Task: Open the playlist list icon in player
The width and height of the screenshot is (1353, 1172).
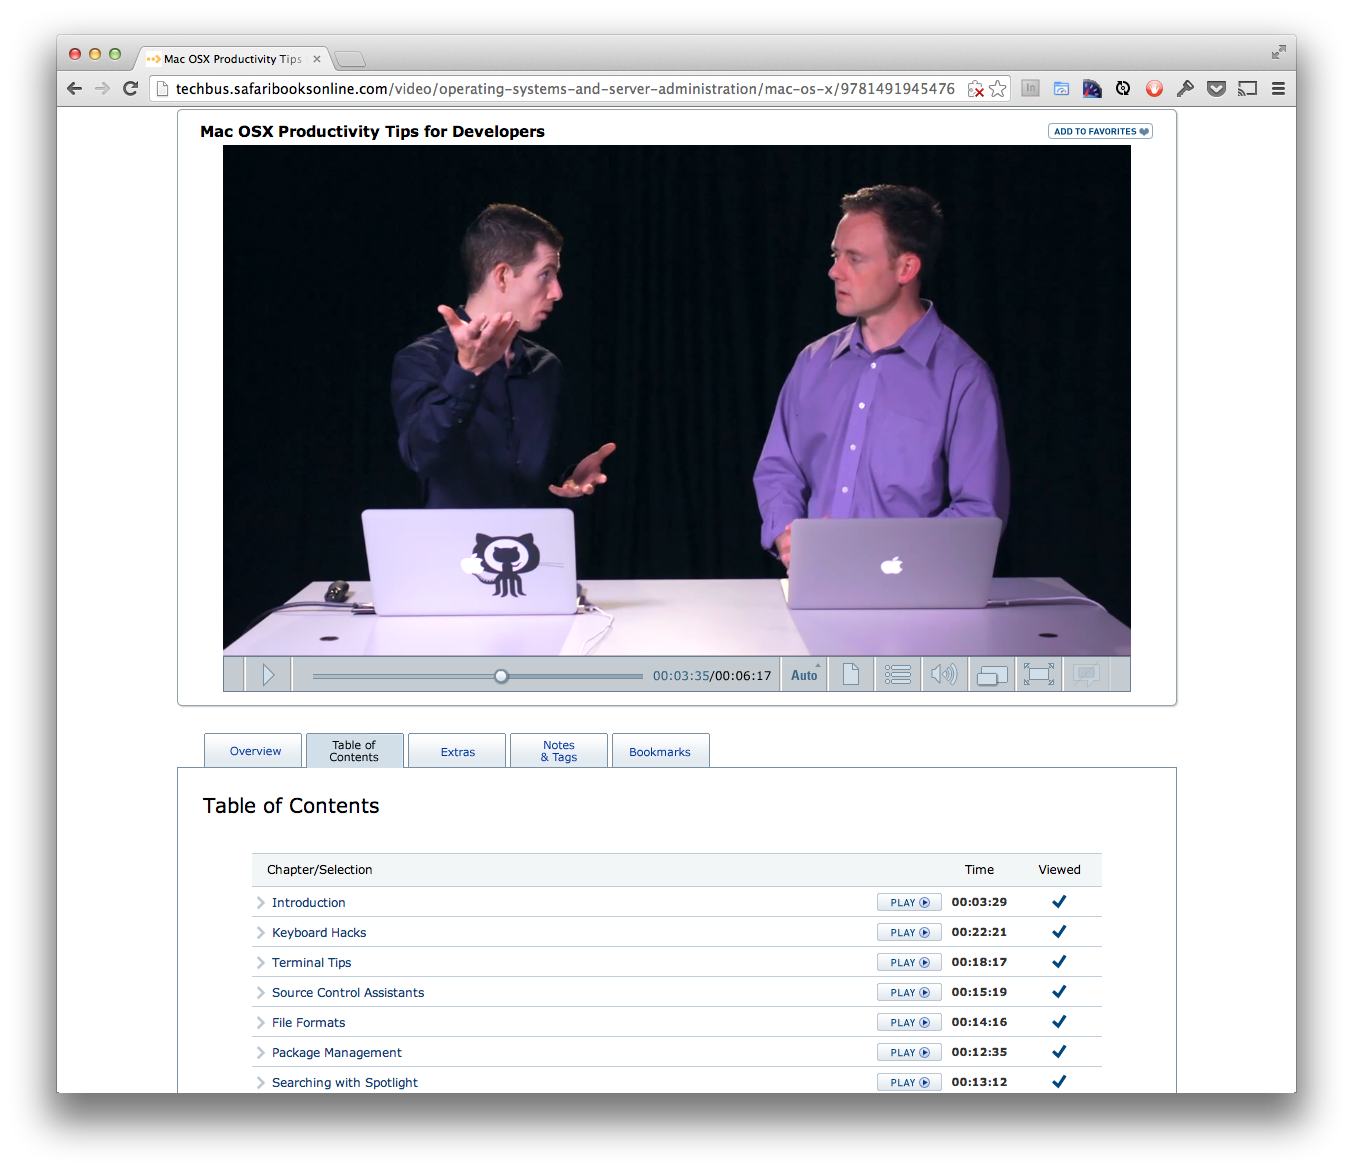Action: click(897, 675)
